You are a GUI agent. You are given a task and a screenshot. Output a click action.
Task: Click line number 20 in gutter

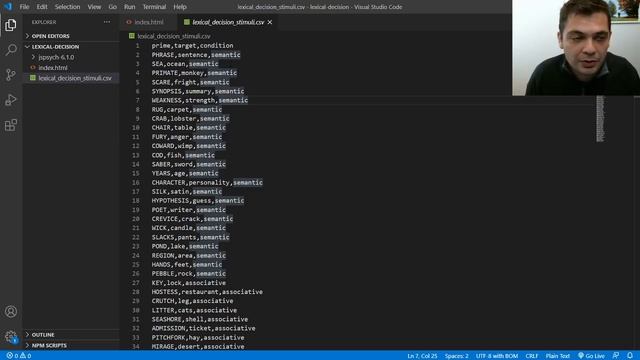click(136, 219)
